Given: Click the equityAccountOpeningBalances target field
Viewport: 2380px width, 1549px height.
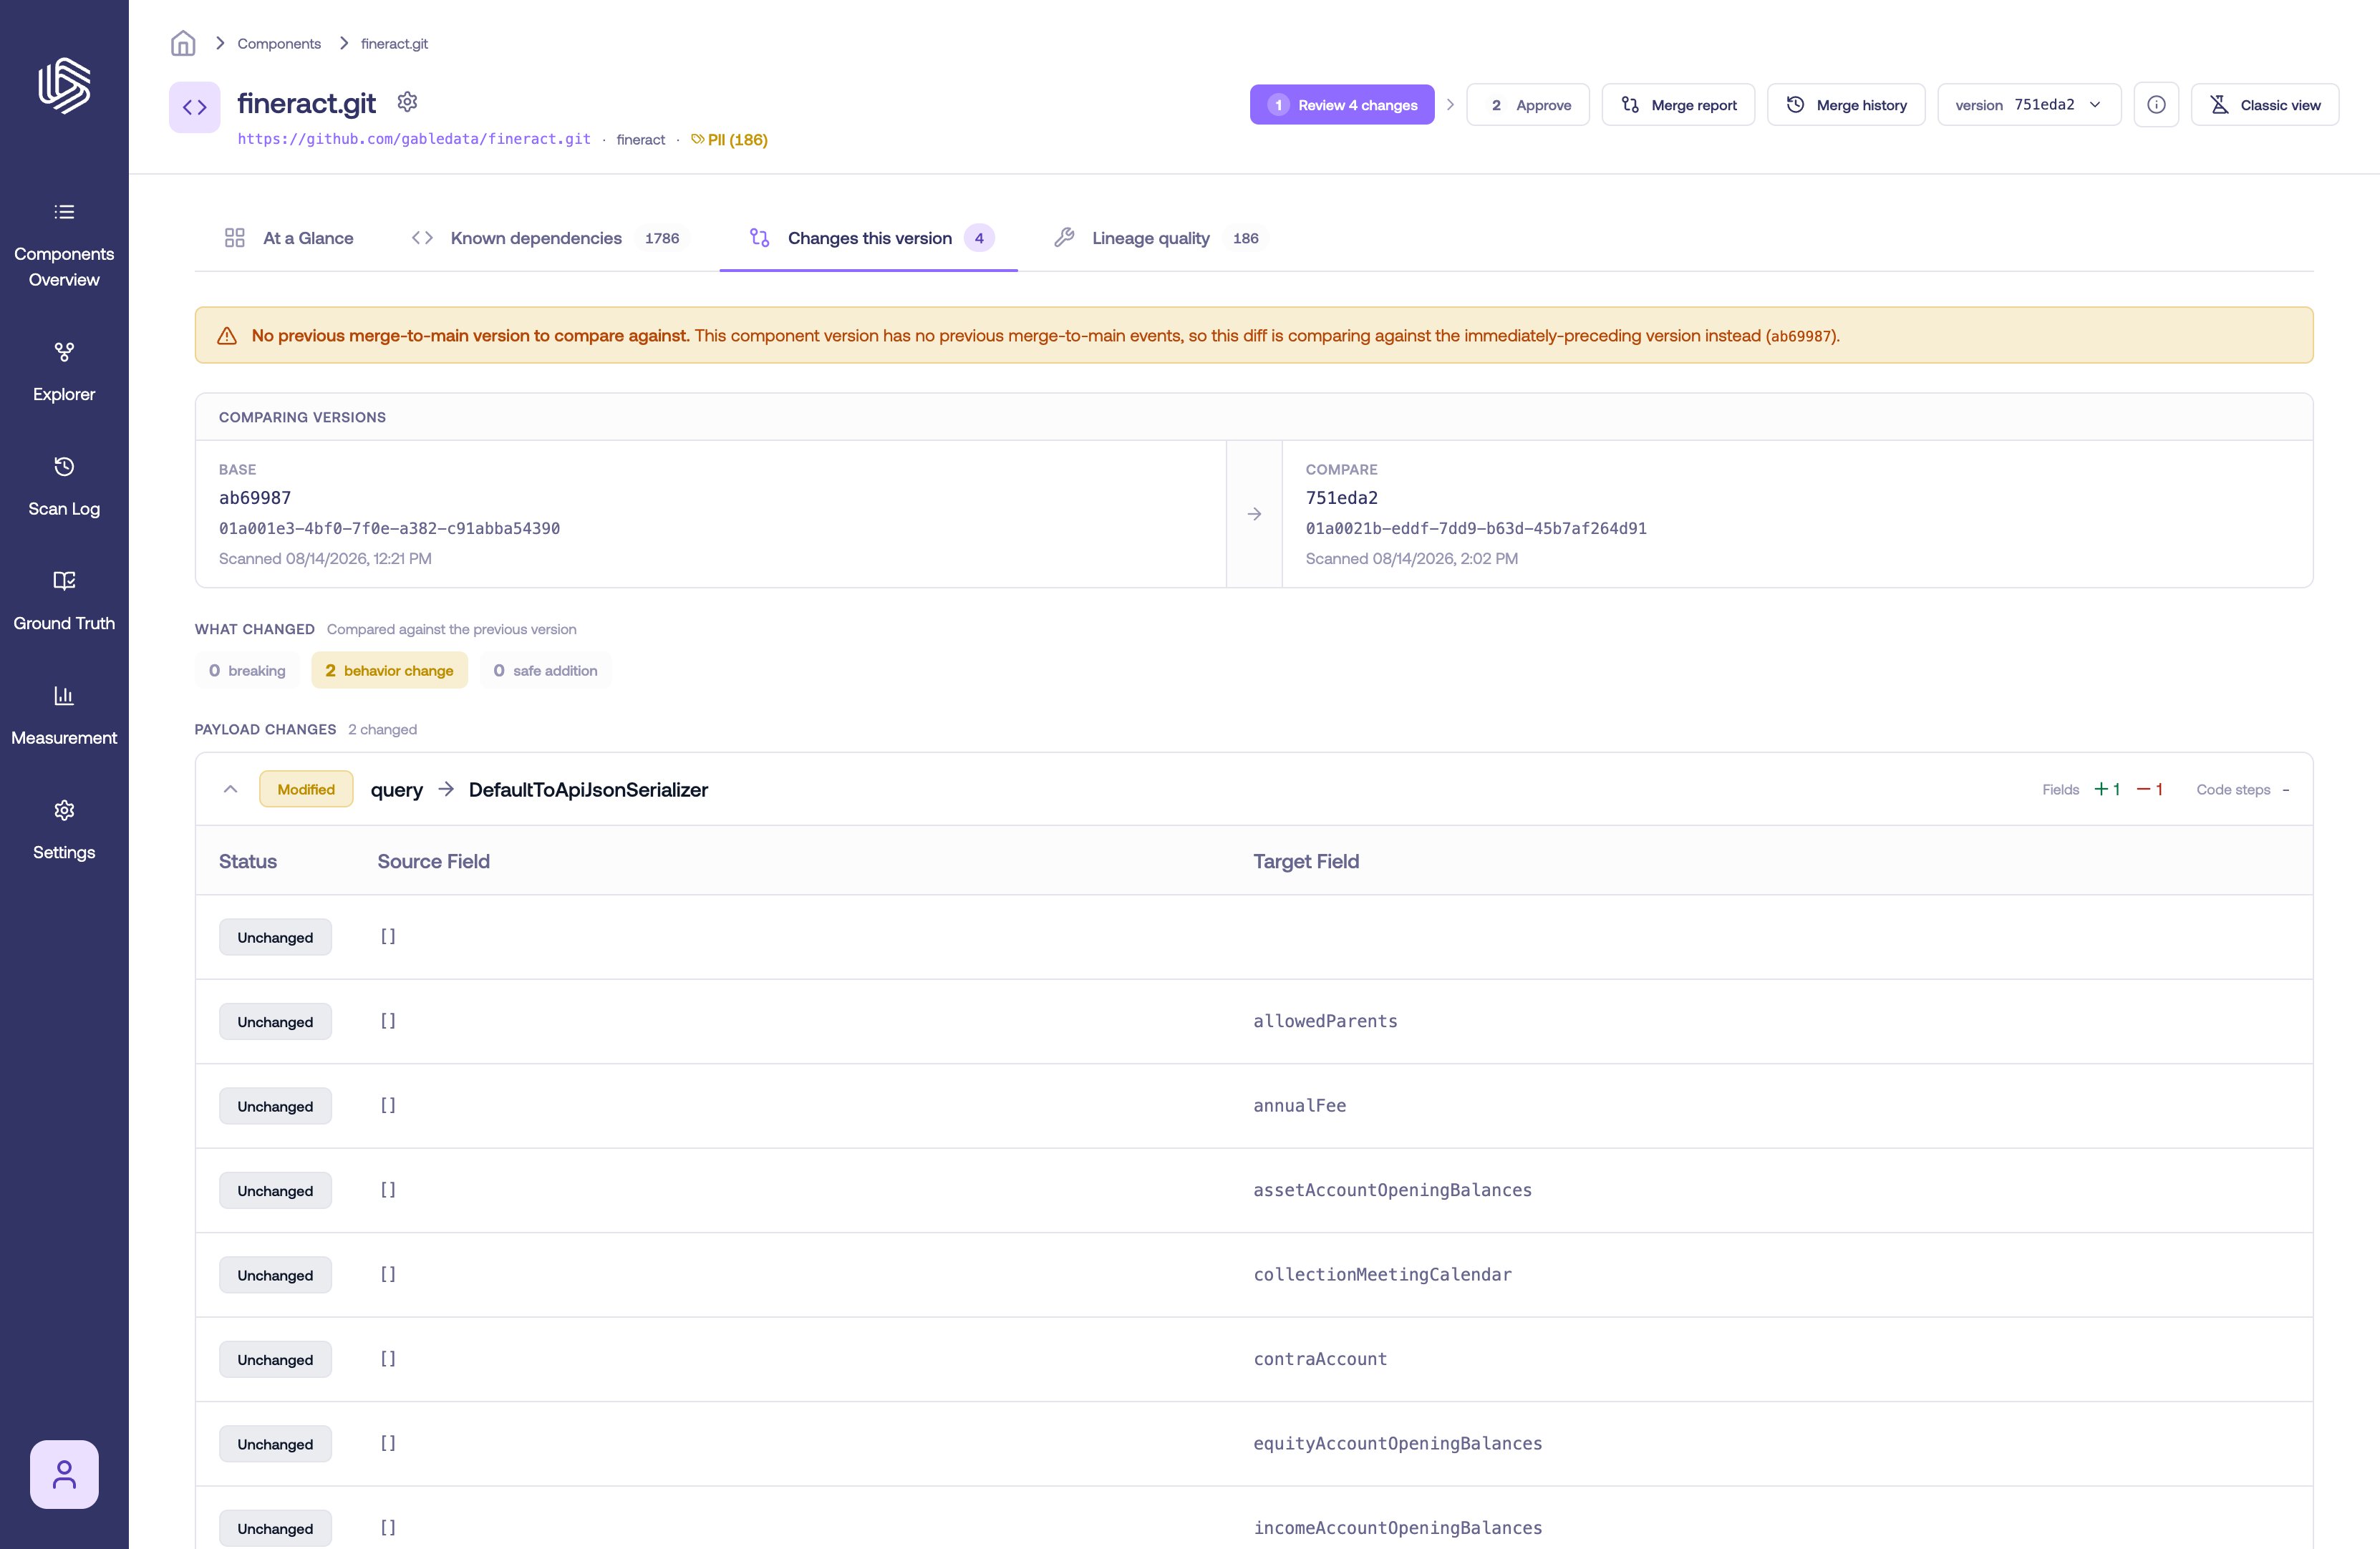Looking at the screenshot, I should tap(1397, 1443).
